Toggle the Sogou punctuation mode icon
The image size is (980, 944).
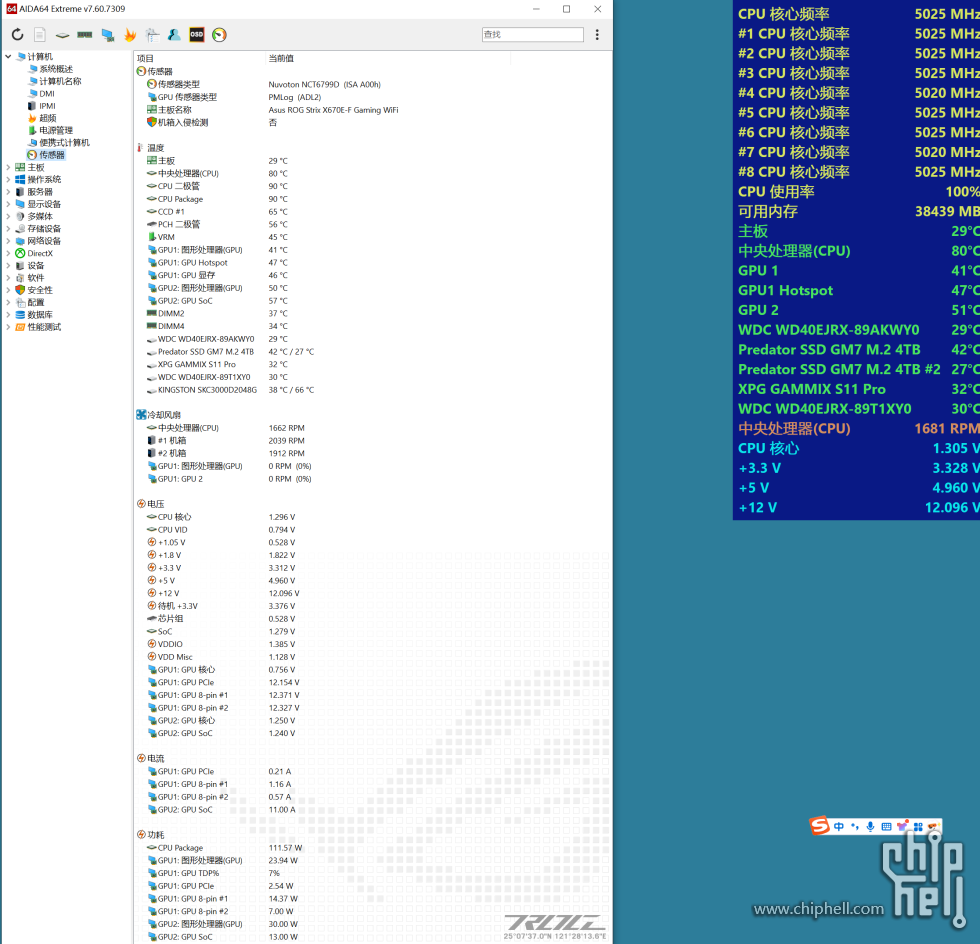click(x=854, y=826)
